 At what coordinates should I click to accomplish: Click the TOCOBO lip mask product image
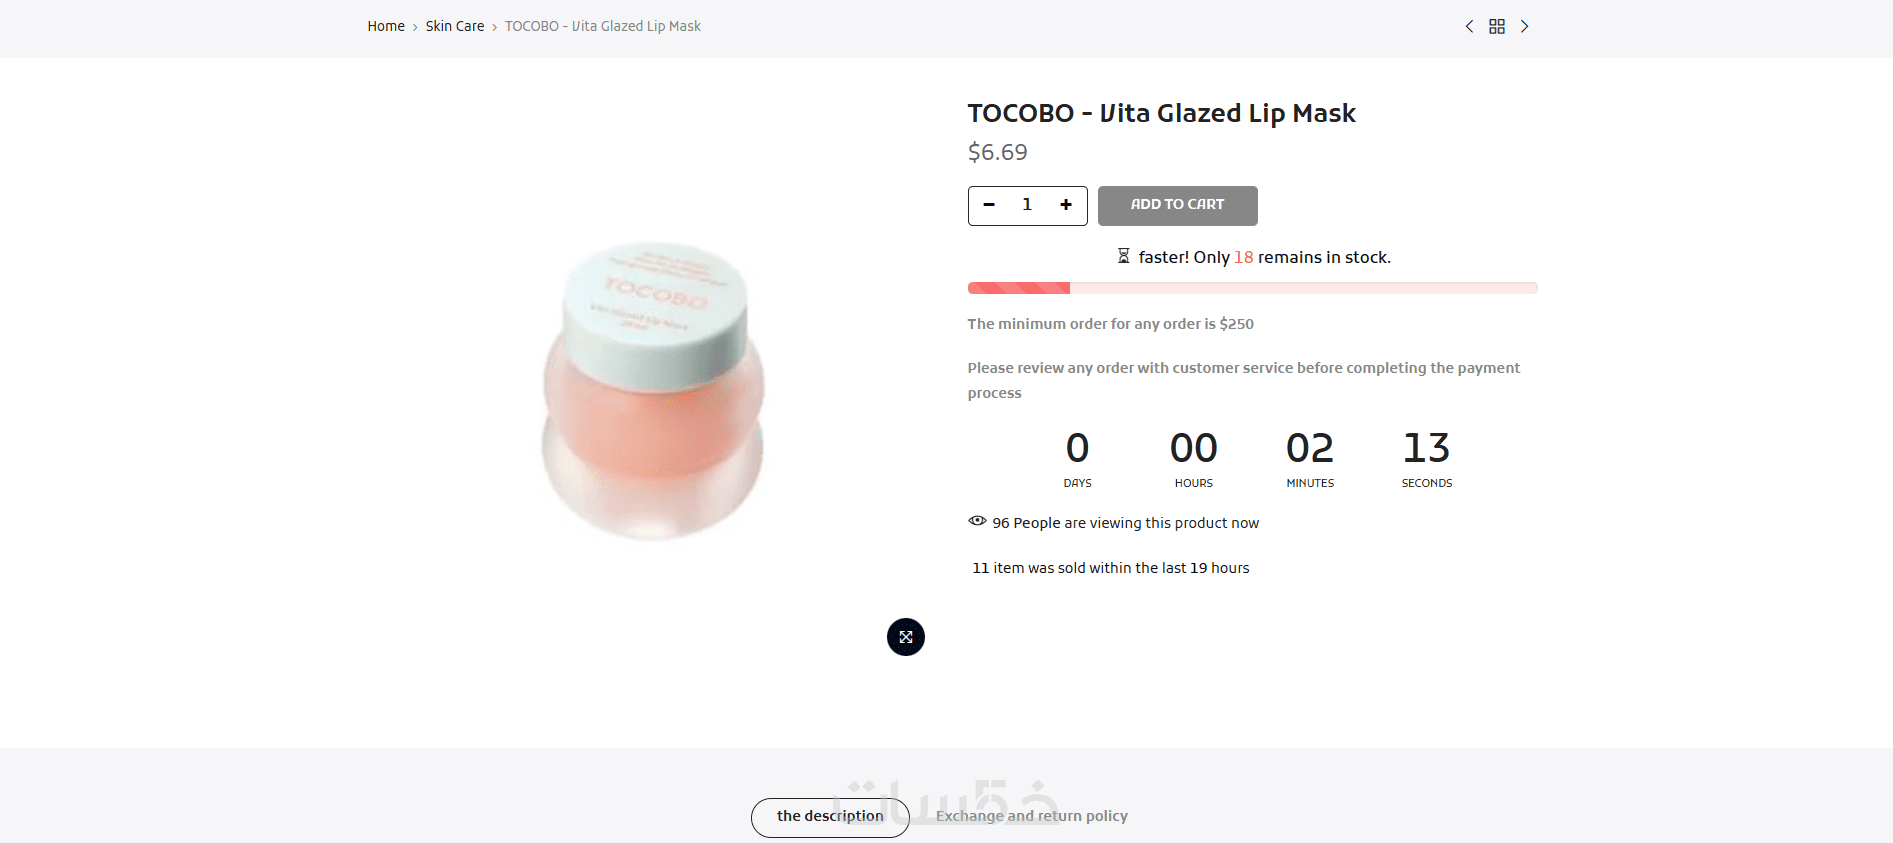[x=654, y=390]
